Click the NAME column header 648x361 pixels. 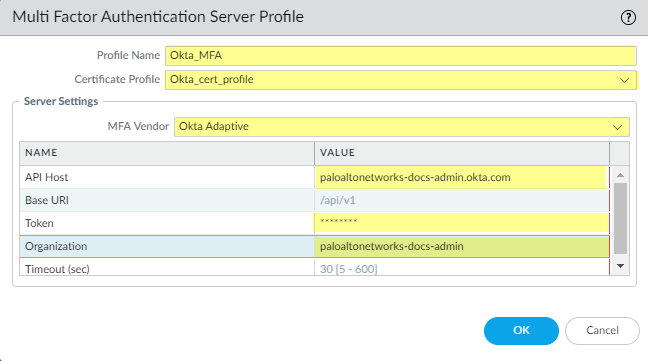point(167,153)
